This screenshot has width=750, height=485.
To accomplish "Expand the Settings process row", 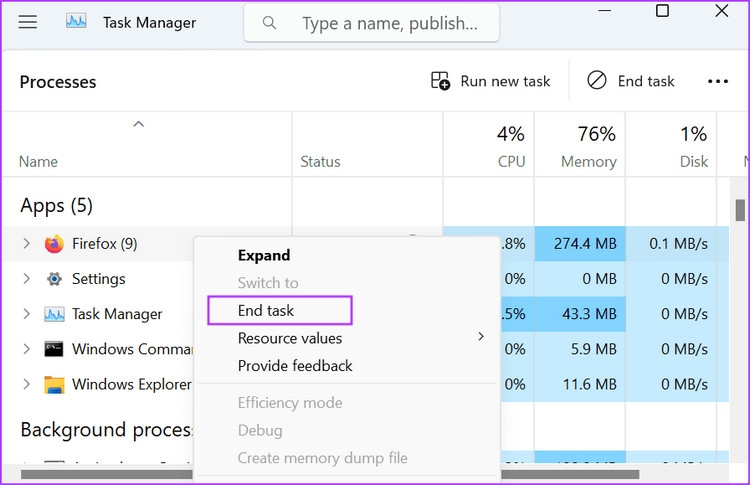I will [x=27, y=279].
